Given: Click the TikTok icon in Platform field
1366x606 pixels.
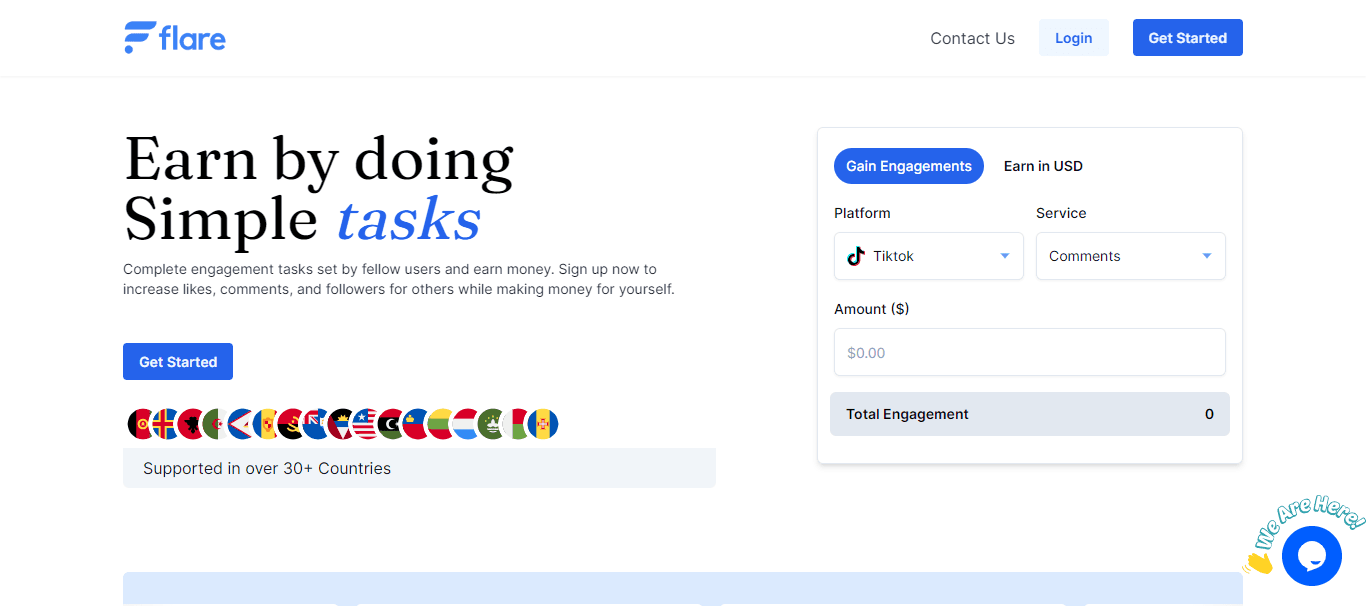Looking at the screenshot, I should [x=855, y=256].
